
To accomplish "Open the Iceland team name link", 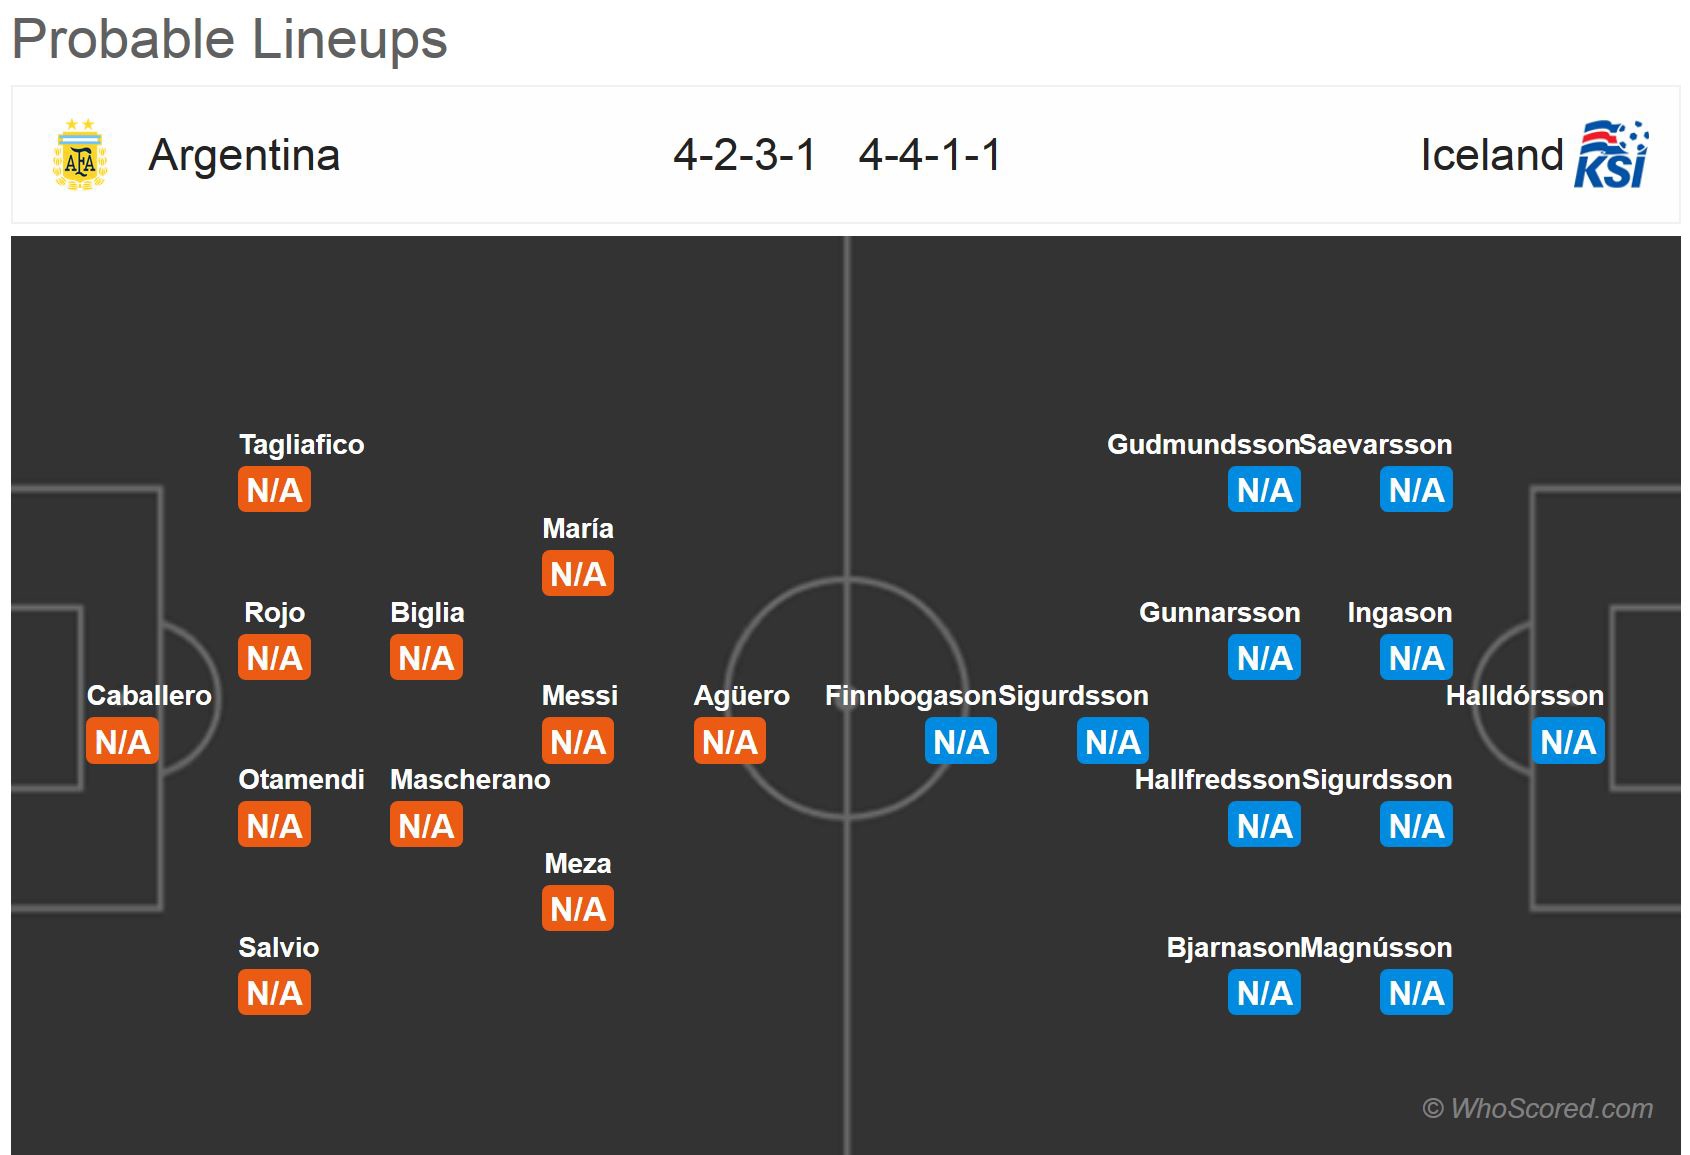I will (1491, 155).
